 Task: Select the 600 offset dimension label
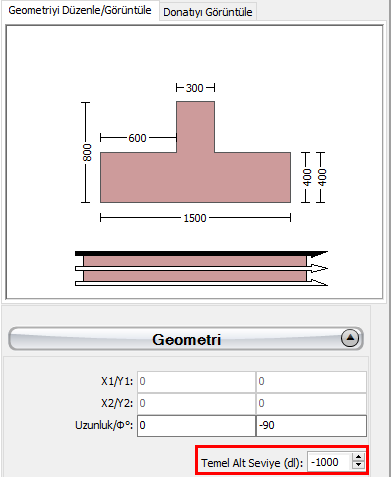point(137,138)
